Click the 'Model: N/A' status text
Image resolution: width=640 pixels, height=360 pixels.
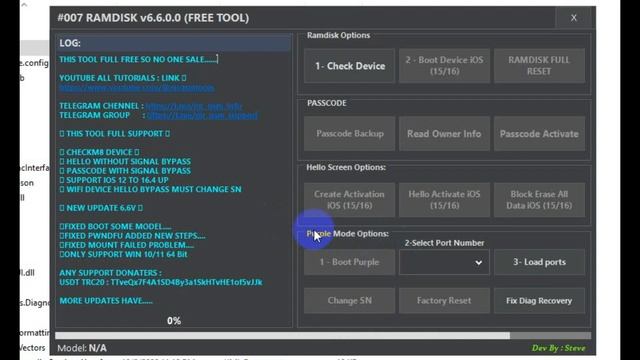82,348
